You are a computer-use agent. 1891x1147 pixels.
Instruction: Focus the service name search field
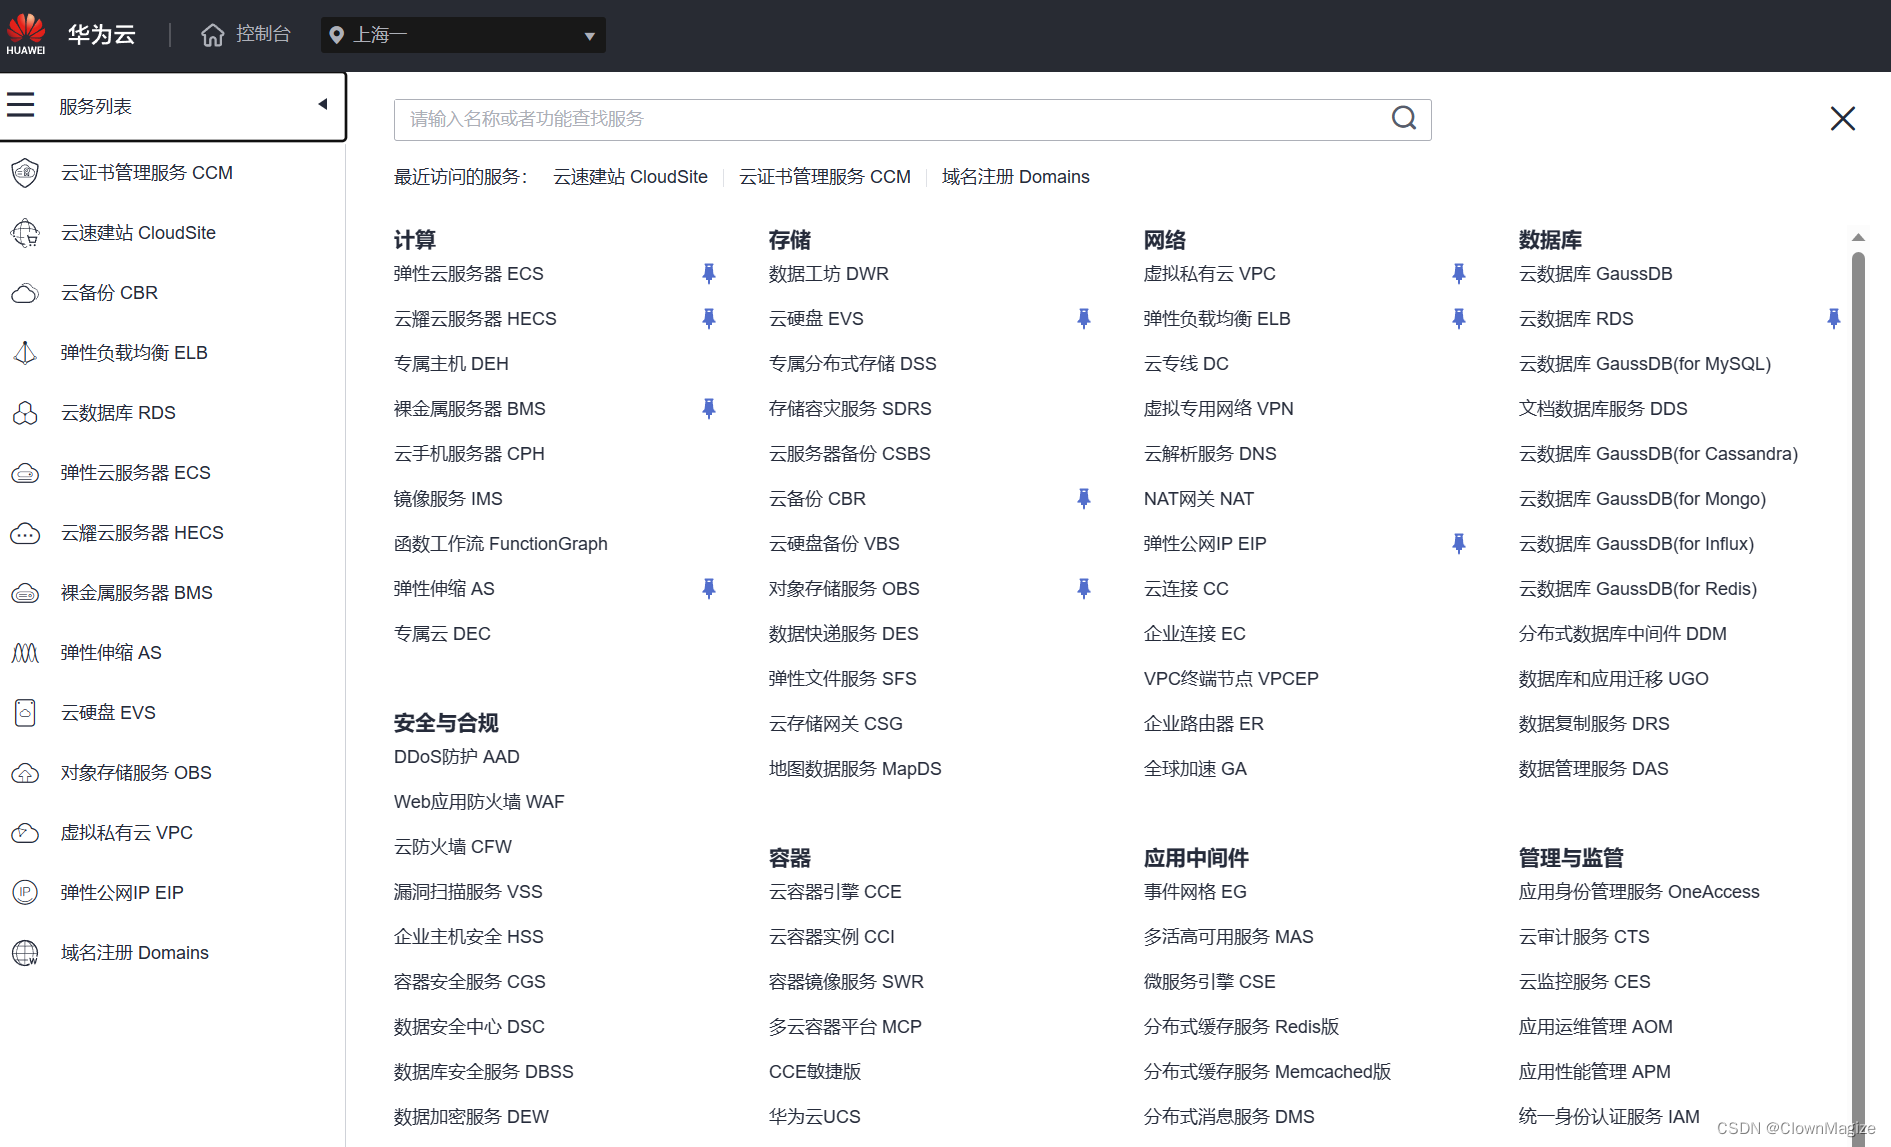(912, 119)
